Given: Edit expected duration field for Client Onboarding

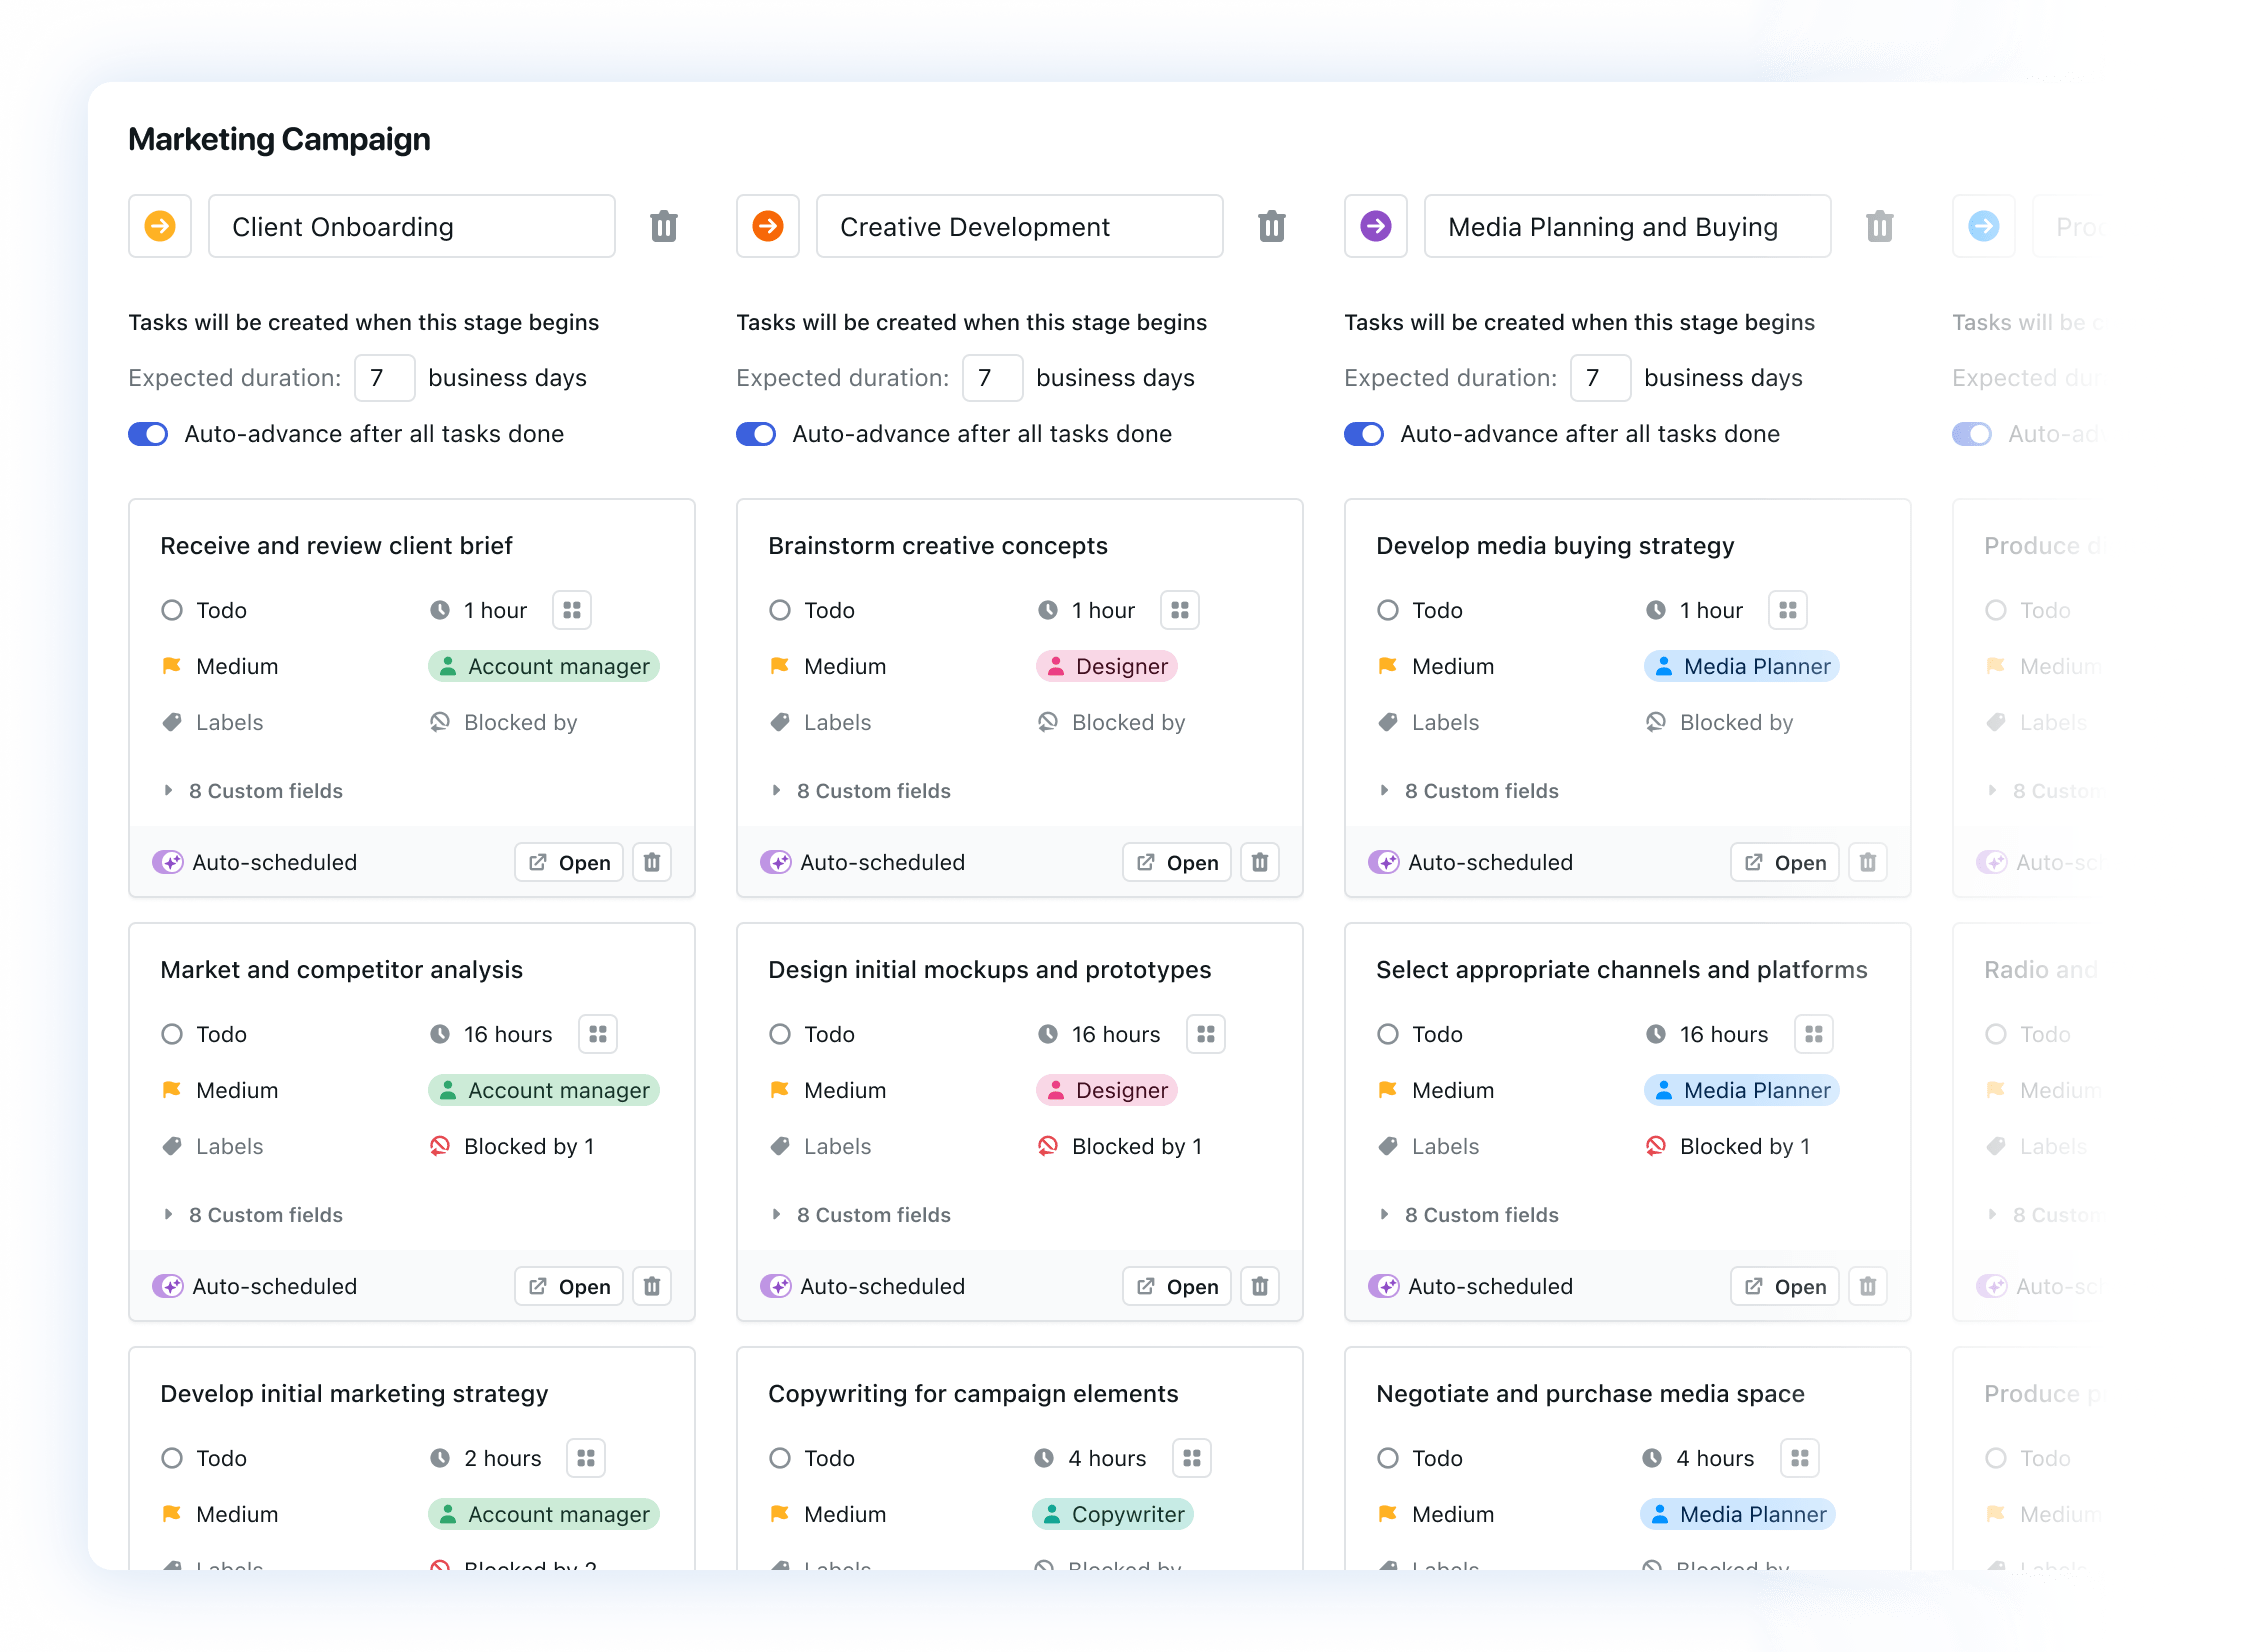Looking at the screenshot, I should click(385, 378).
